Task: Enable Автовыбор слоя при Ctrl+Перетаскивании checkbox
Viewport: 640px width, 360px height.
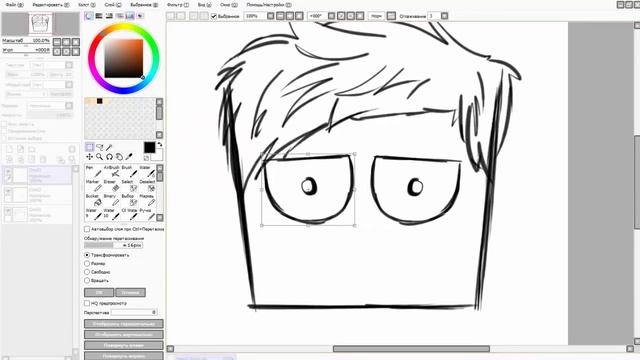Action: [x=87, y=229]
